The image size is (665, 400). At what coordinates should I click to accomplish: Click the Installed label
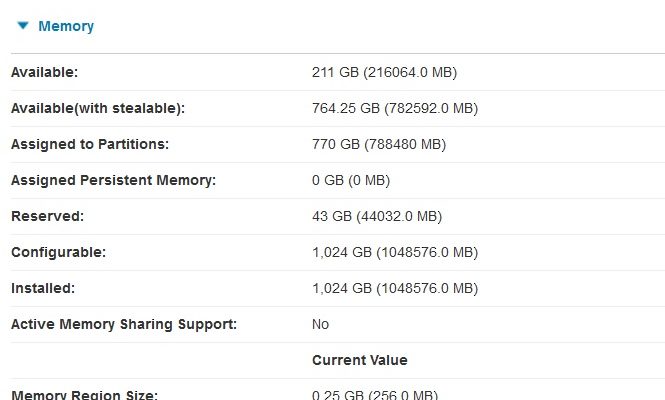click(x=43, y=289)
